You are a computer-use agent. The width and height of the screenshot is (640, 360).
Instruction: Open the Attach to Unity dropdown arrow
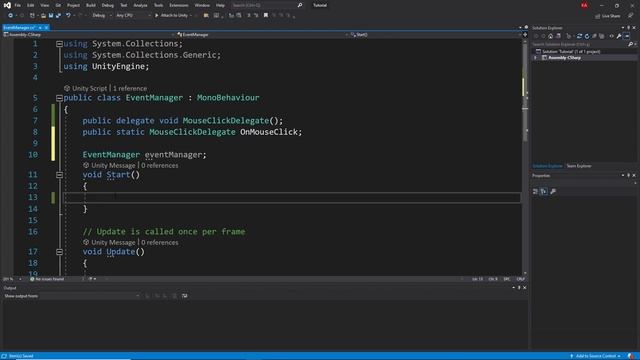click(191, 16)
